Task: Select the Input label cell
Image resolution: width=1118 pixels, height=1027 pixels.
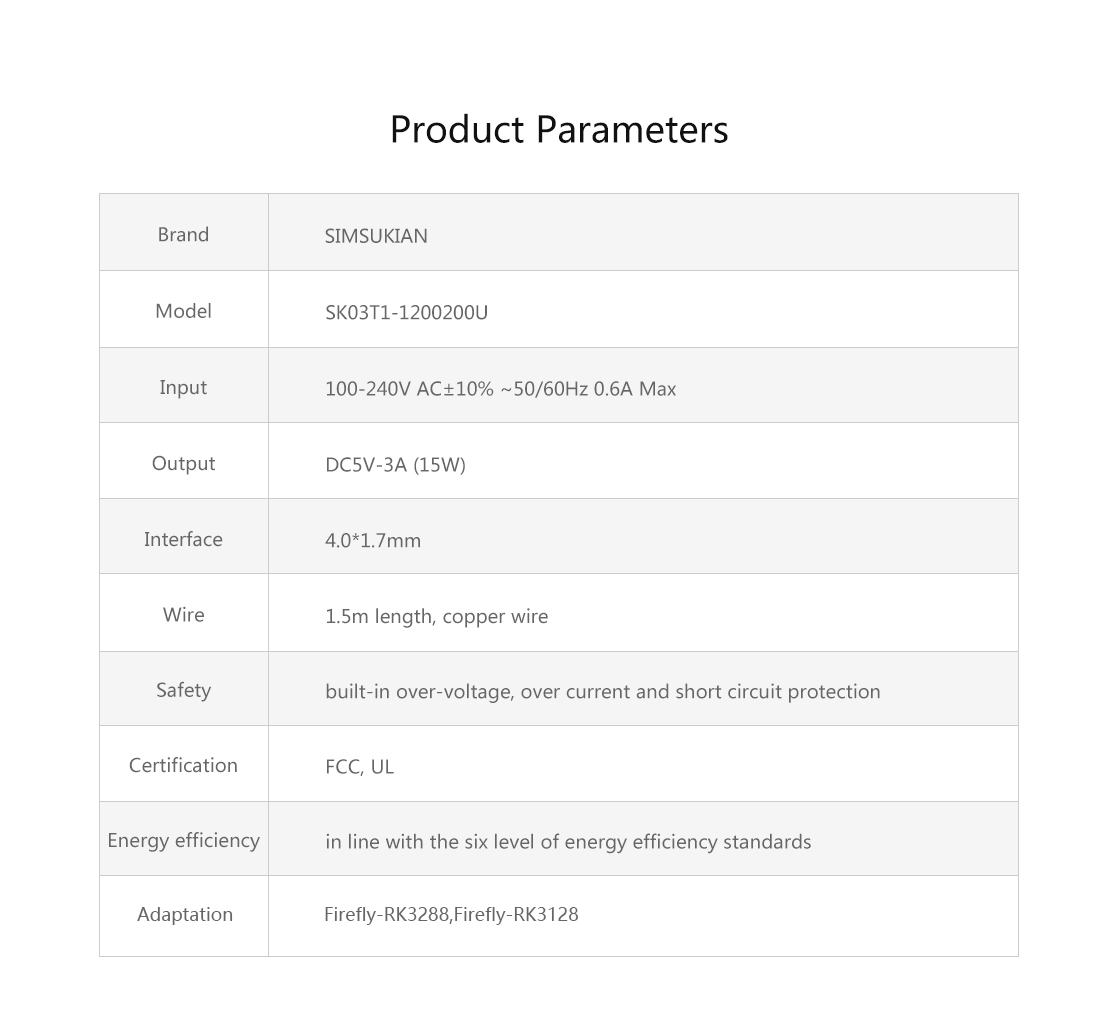Action: [x=184, y=386]
